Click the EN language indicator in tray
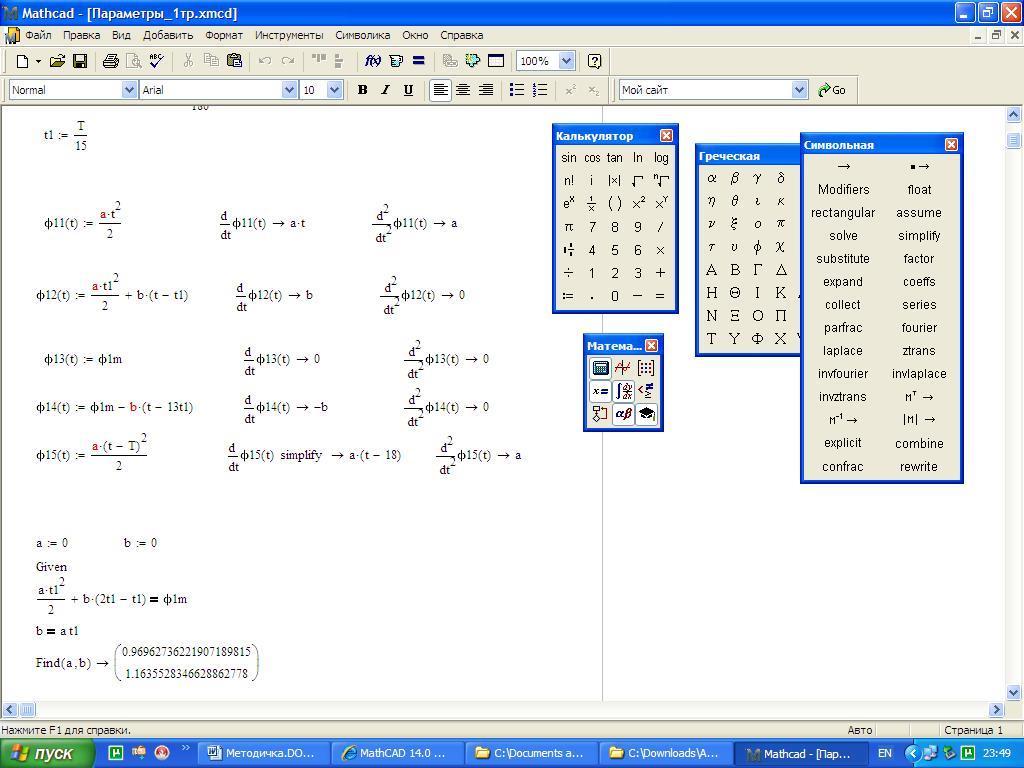The image size is (1024, 768). 885,754
